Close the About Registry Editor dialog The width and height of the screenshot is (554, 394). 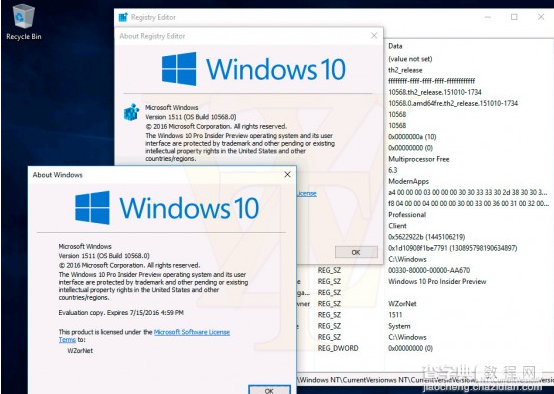point(374,36)
